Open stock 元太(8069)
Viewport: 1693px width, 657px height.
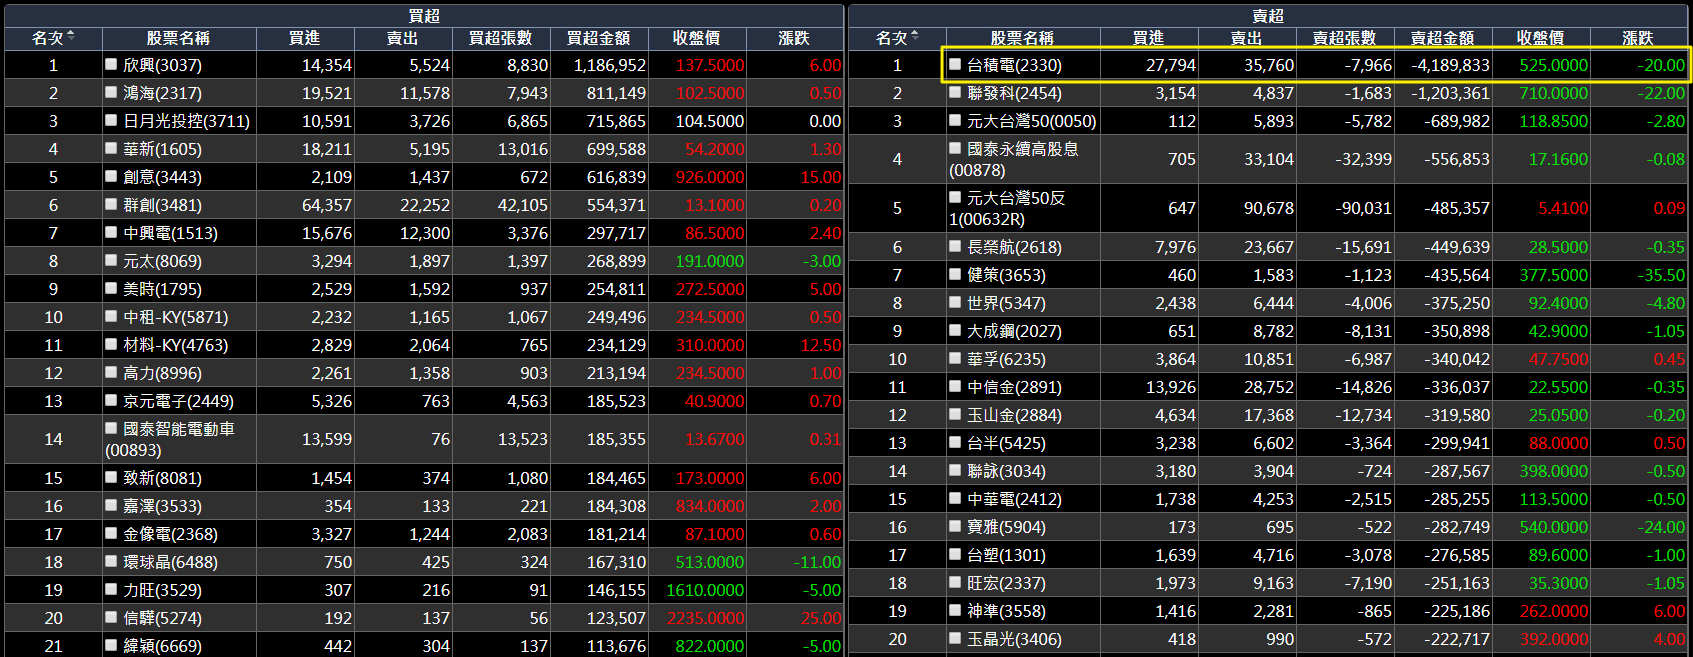162,261
